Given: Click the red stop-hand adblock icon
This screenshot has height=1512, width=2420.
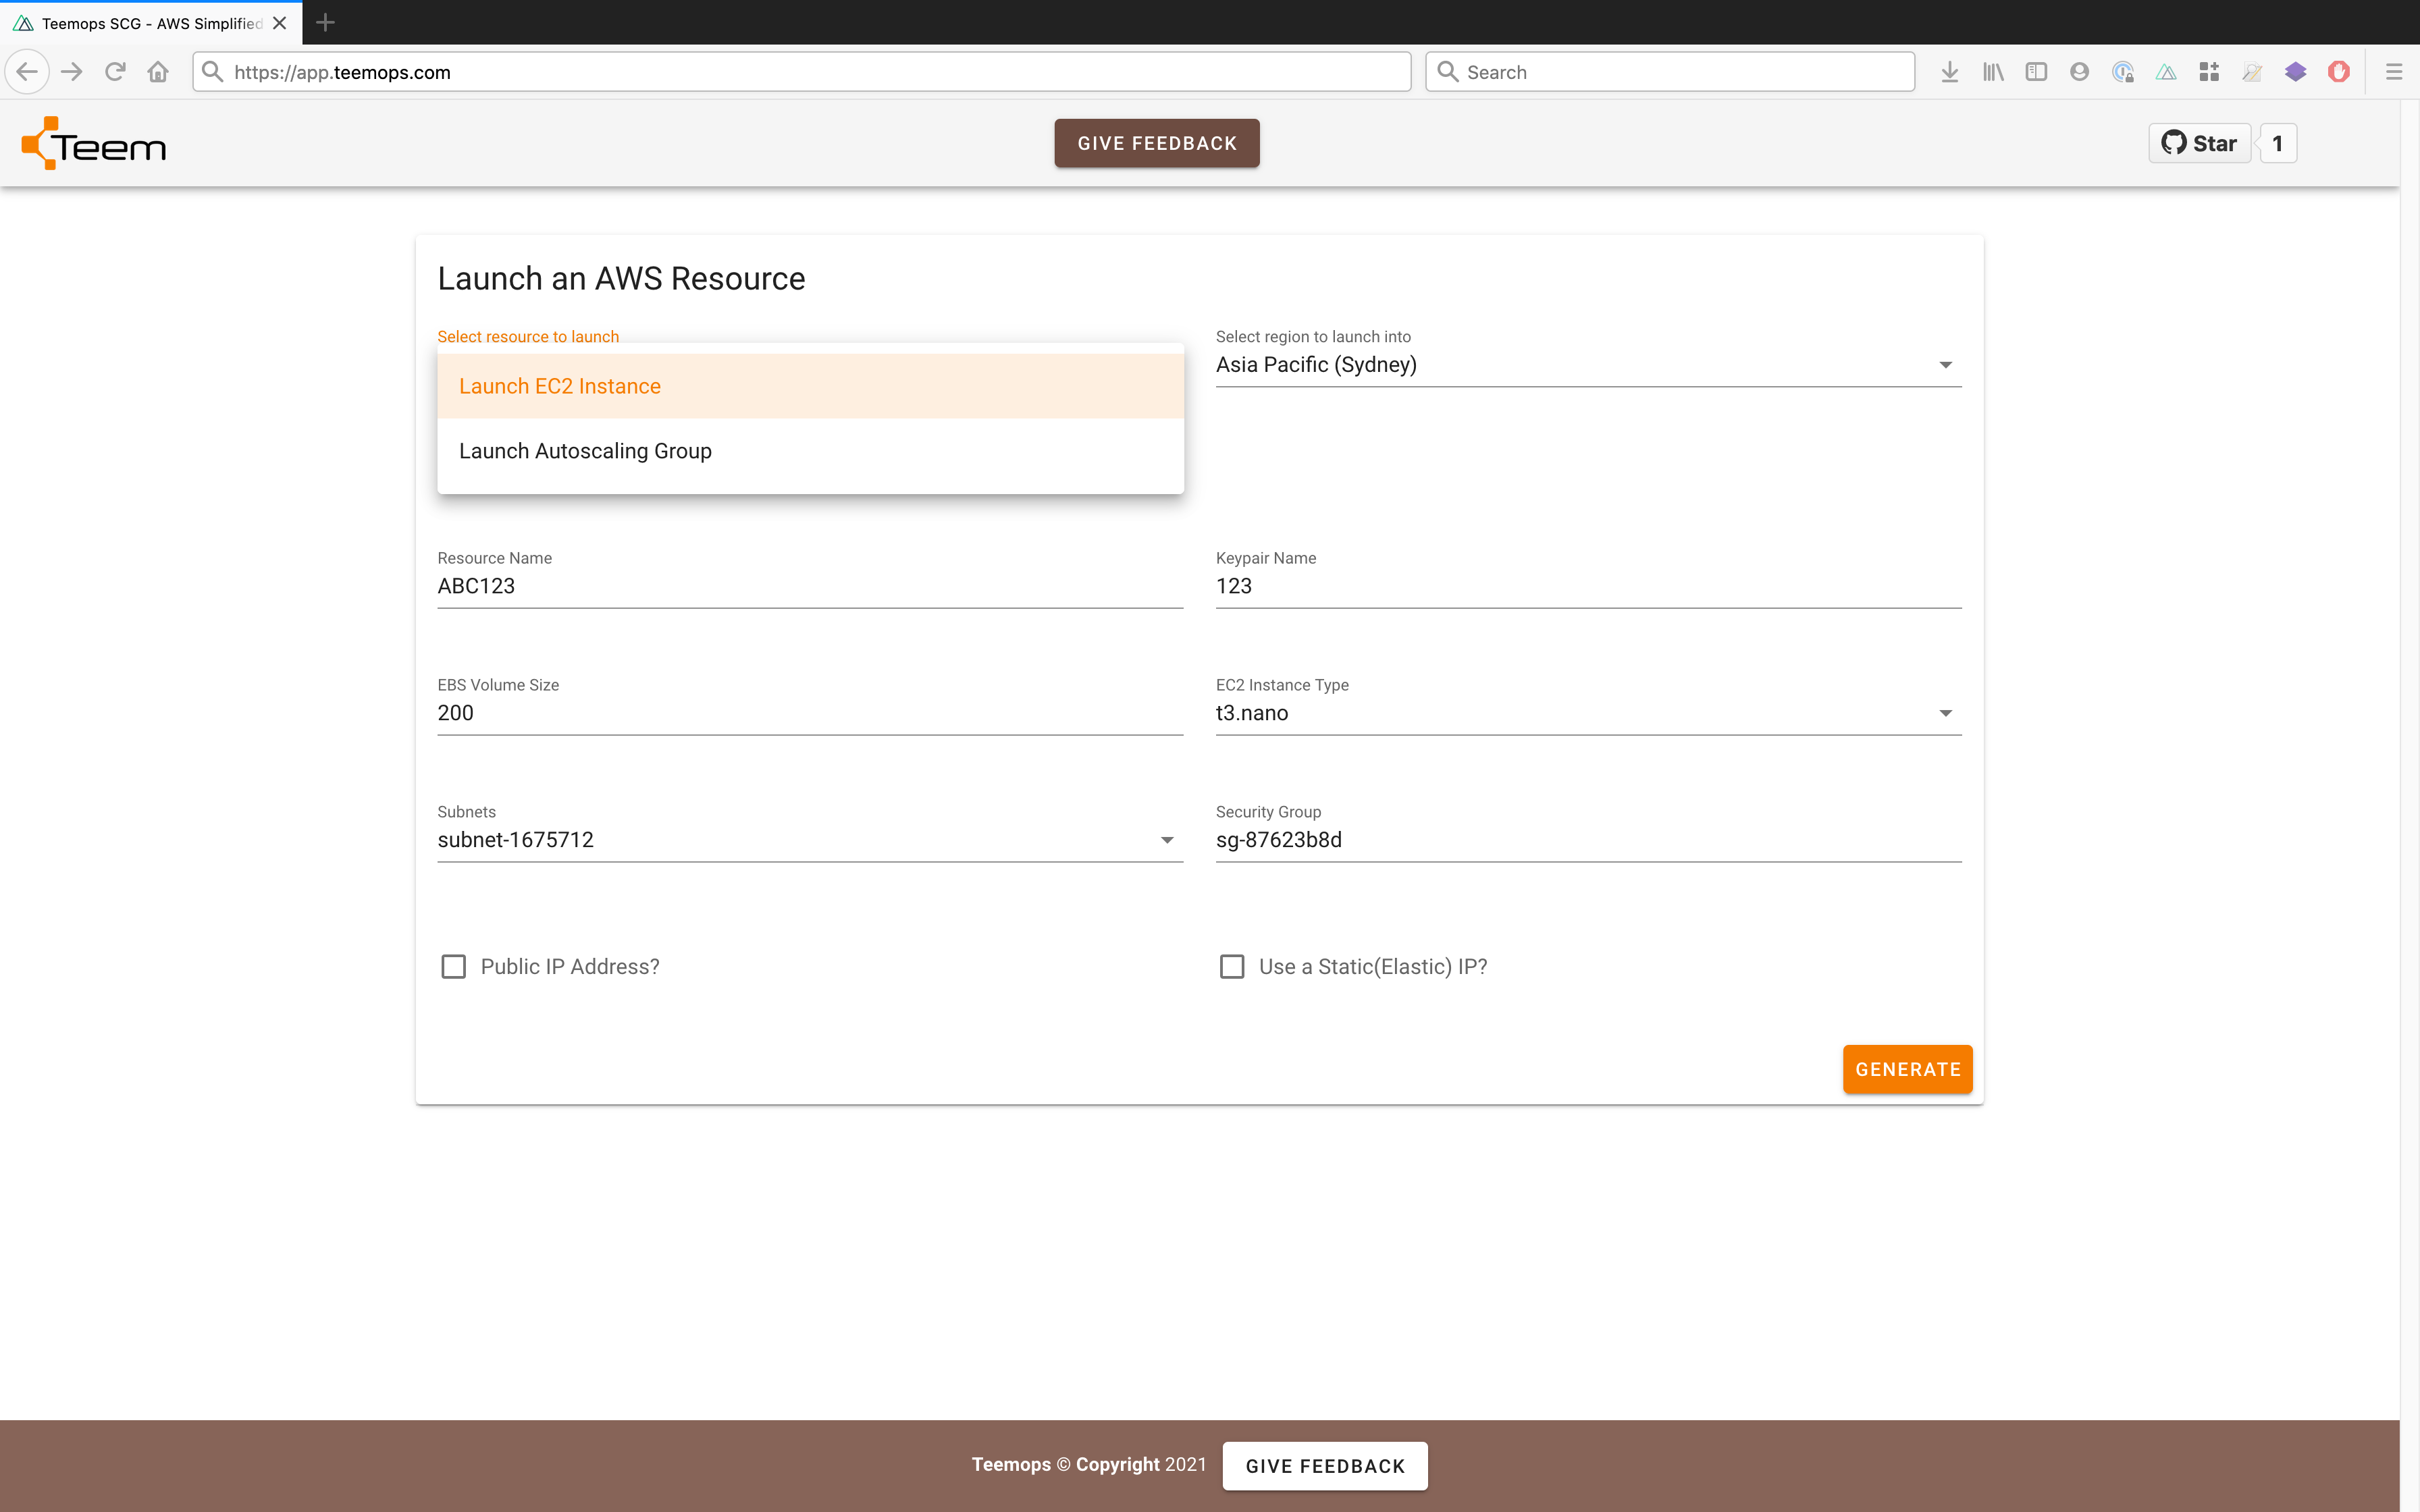Looking at the screenshot, I should 2338,72.
